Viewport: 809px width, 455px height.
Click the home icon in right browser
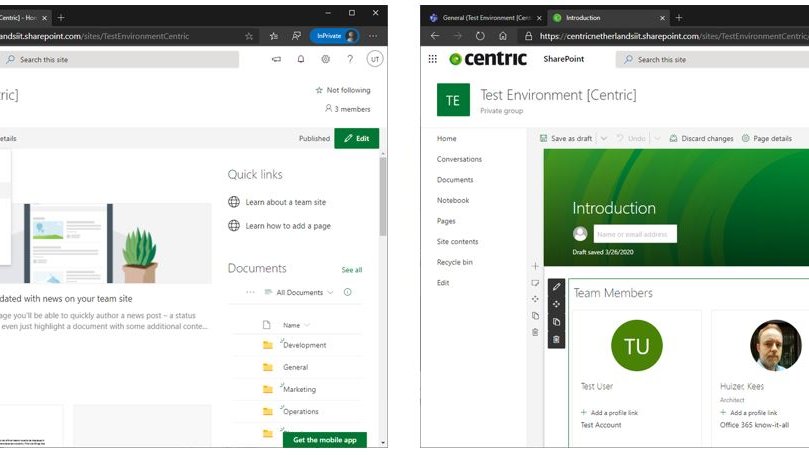[x=503, y=36]
